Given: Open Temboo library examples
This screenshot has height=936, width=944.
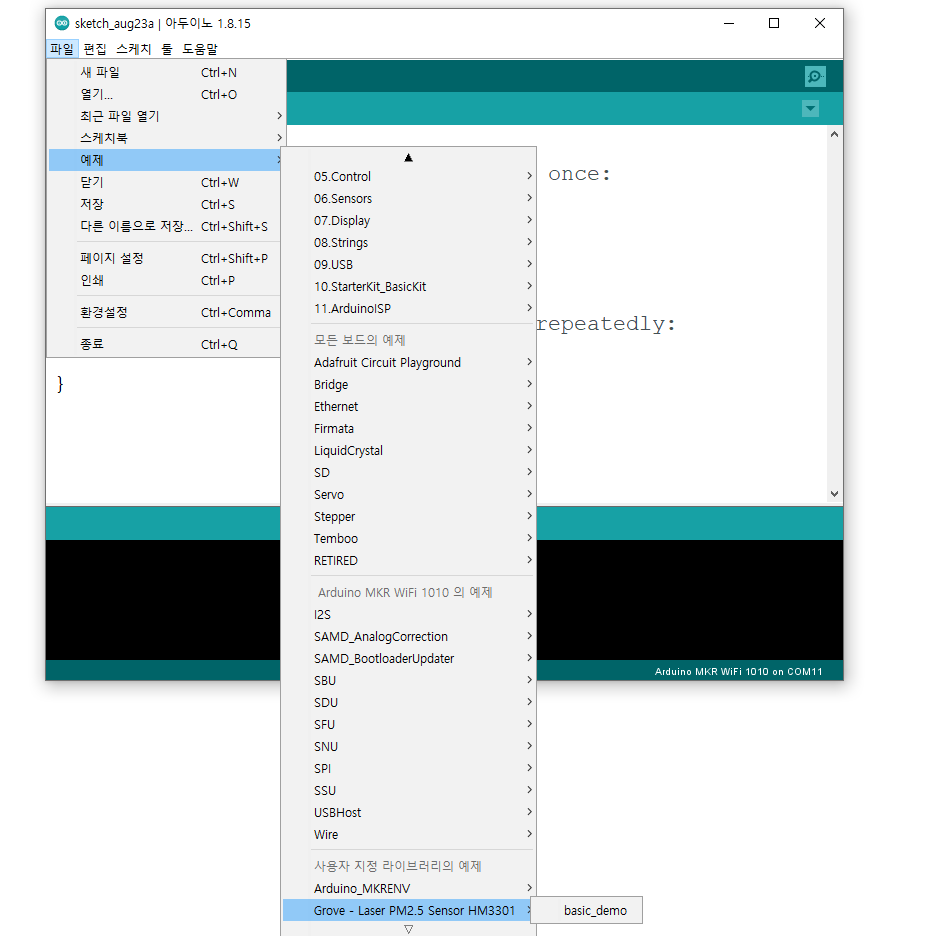Looking at the screenshot, I should (x=409, y=538).
